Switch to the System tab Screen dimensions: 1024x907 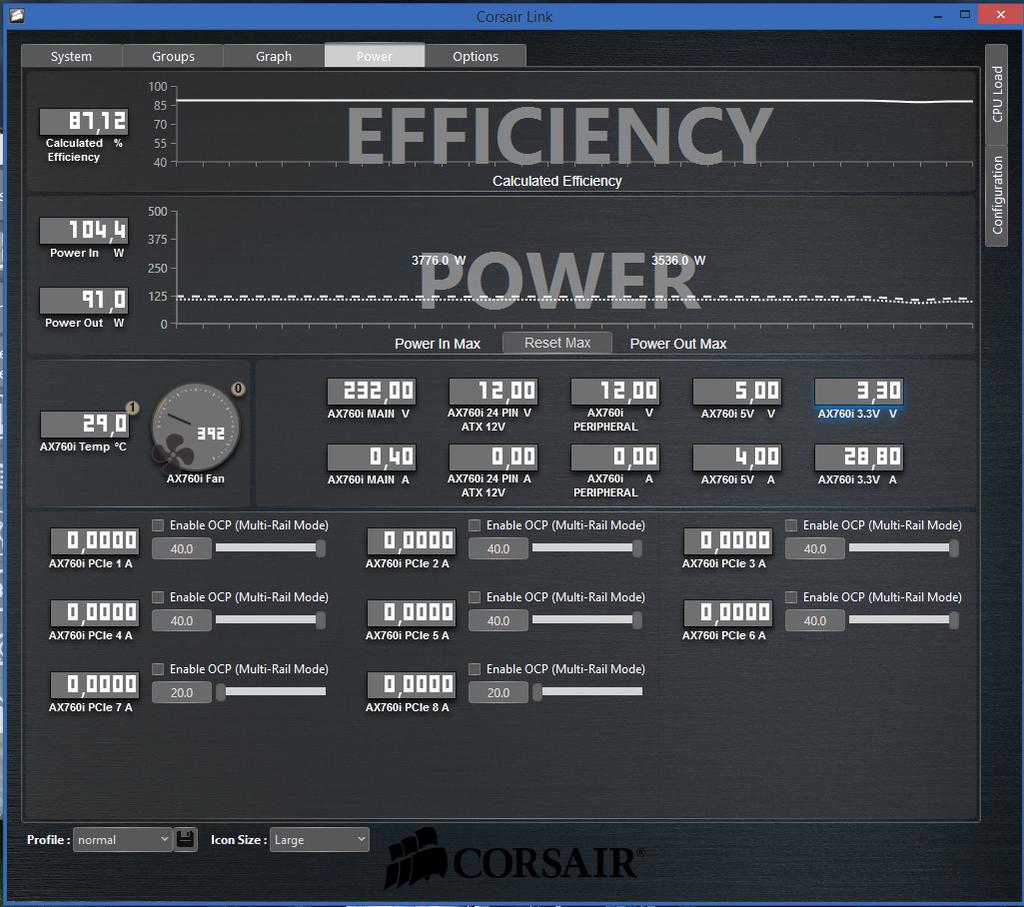pyautogui.click(x=71, y=56)
